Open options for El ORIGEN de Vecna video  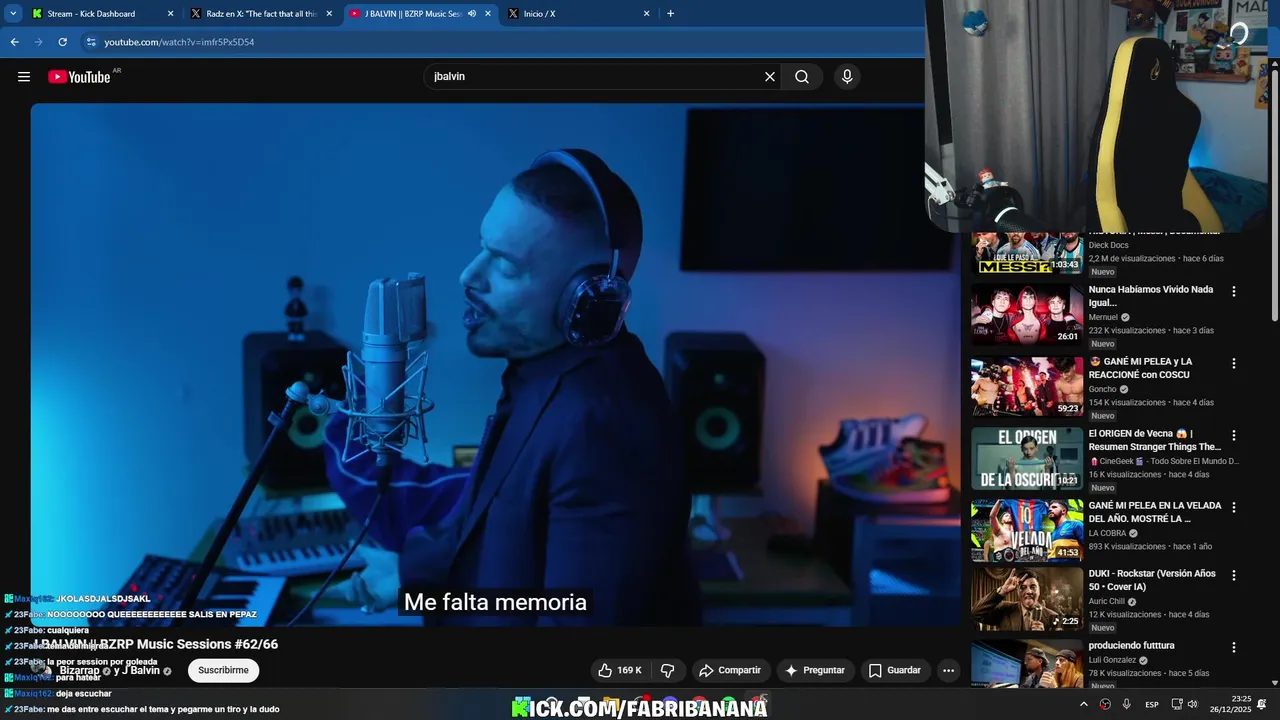pyautogui.click(x=1233, y=435)
